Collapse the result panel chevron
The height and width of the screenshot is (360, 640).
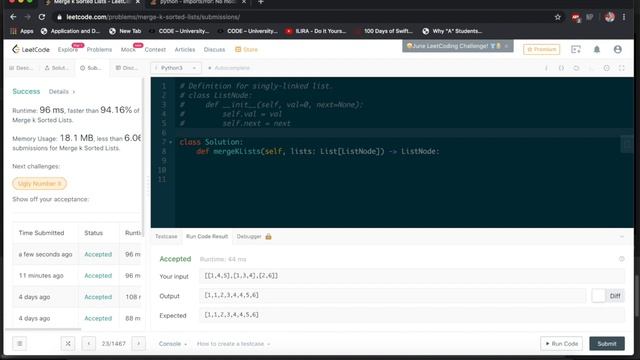coord(622,236)
